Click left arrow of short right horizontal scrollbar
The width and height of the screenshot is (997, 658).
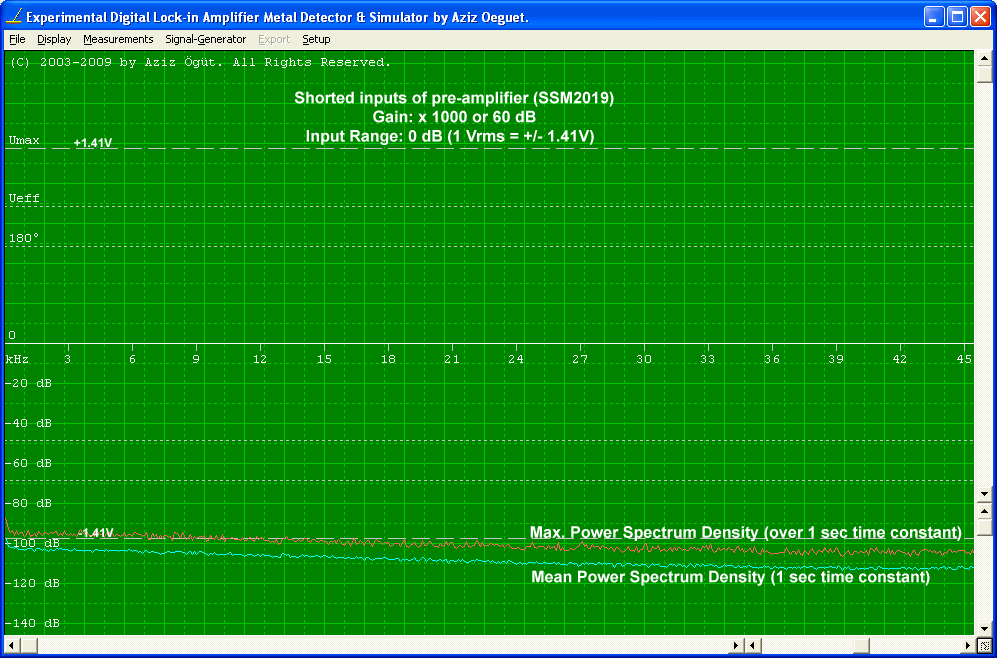click(x=753, y=646)
